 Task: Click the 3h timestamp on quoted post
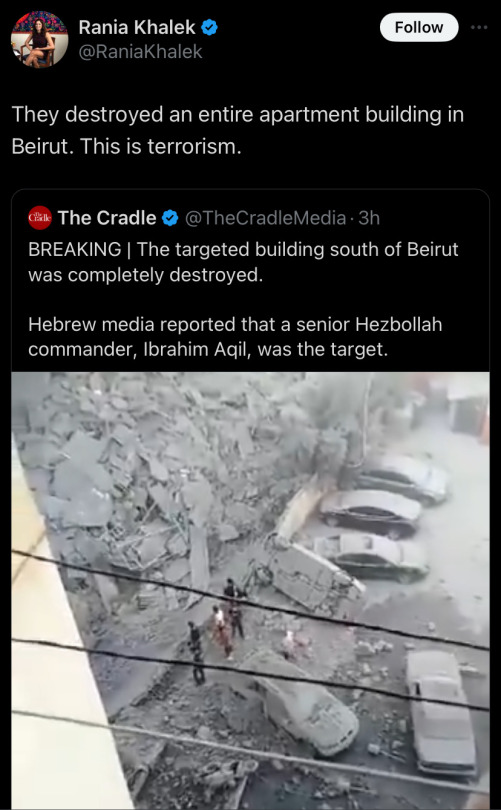point(369,218)
